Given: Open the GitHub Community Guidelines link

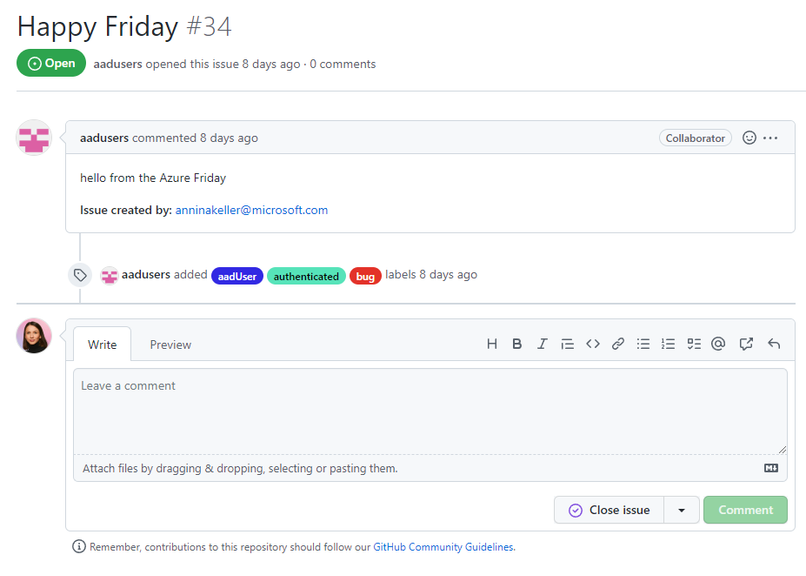Looking at the screenshot, I should (443, 547).
